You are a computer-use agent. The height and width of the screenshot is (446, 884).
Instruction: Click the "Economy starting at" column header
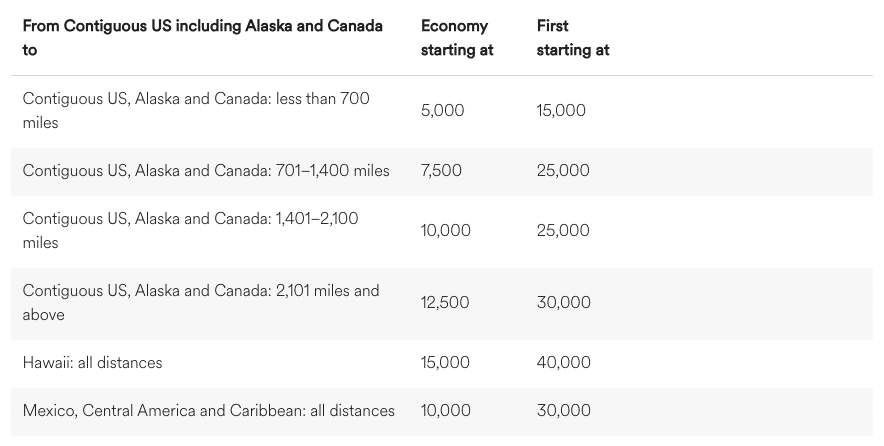(457, 37)
